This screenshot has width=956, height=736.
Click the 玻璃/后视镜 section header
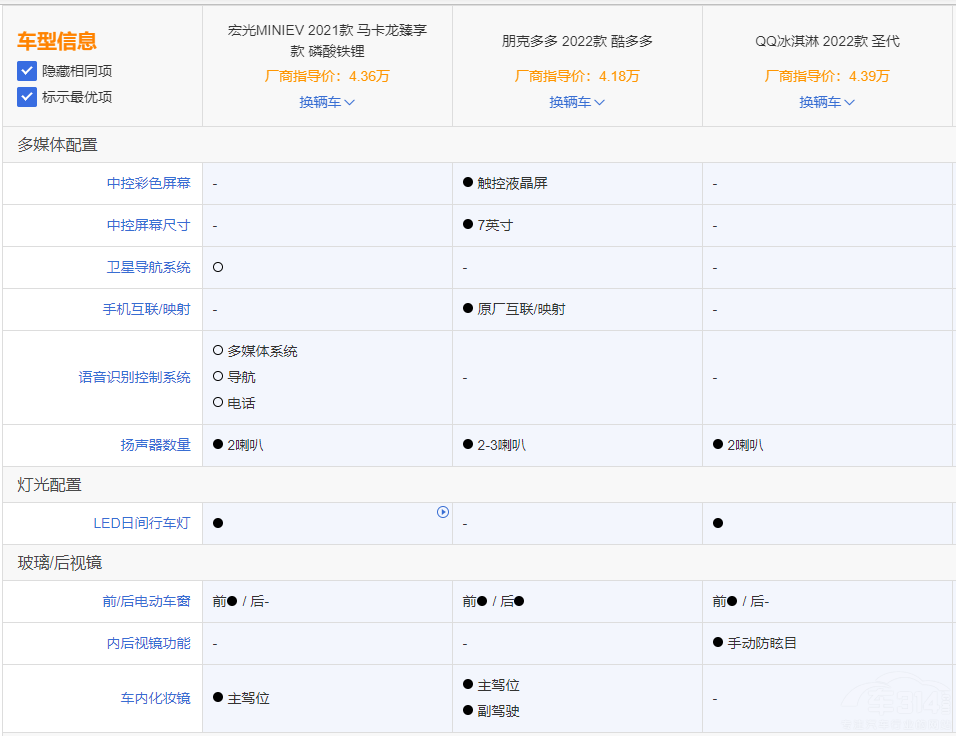60,562
